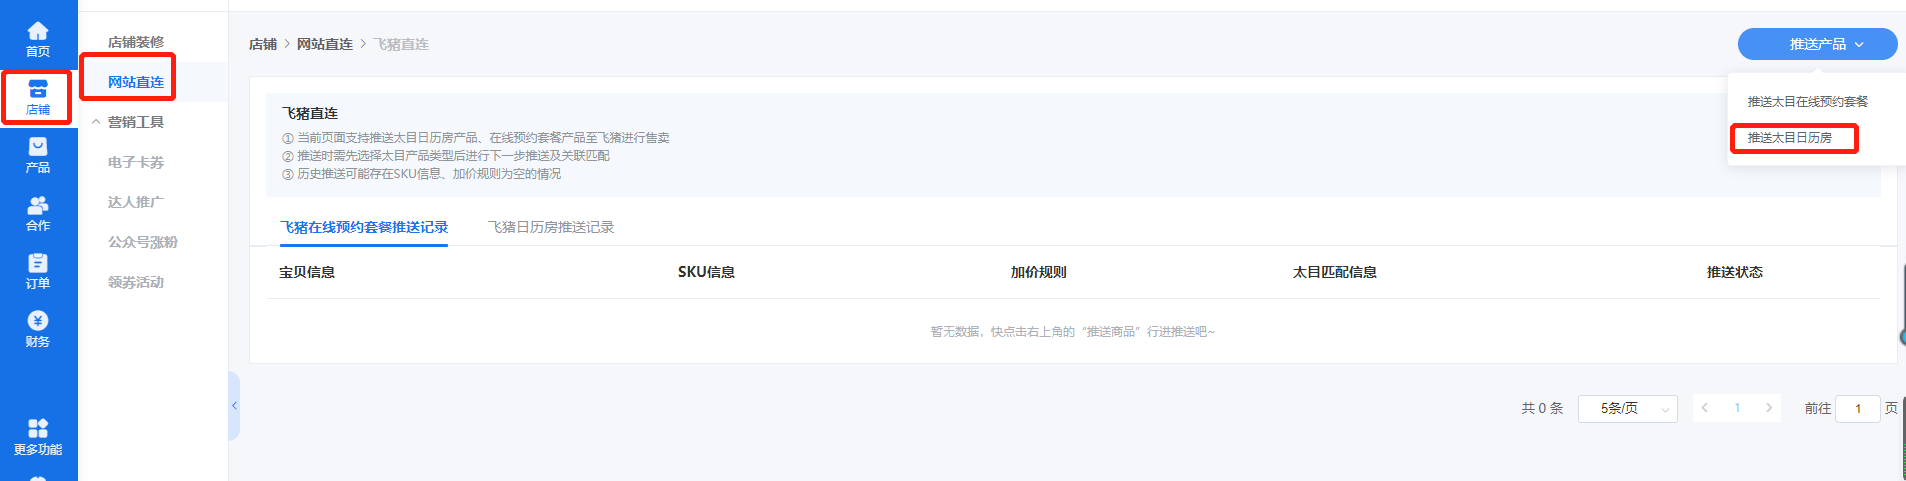Choose 推送太目在线预约套餐 from dropdown
The height and width of the screenshot is (481, 1906).
click(1808, 102)
